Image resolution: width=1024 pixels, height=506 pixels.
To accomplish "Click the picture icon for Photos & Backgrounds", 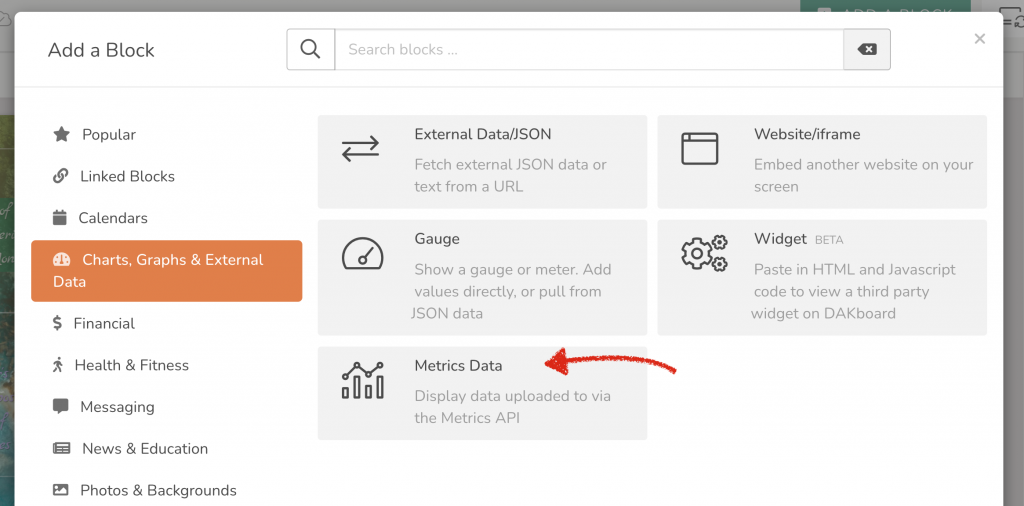I will tap(61, 490).
